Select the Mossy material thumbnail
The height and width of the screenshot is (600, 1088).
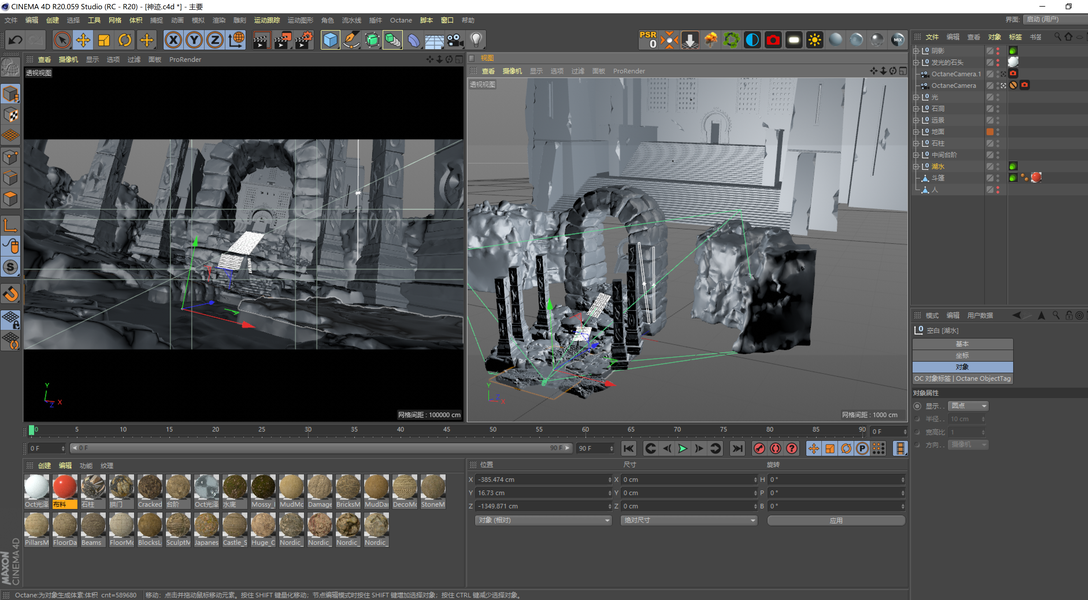pyautogui.click(x=263, y=491)
